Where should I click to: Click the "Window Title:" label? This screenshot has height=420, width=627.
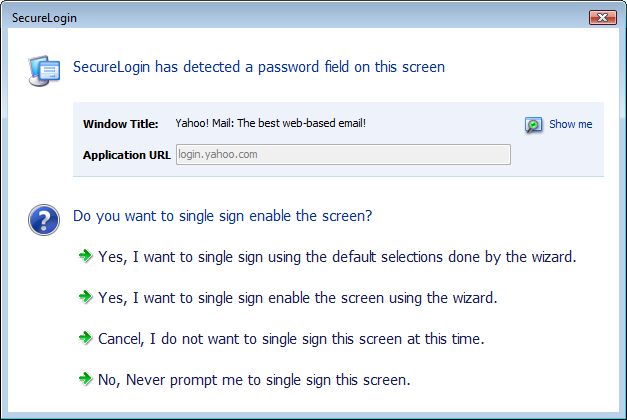pyautogui.click(x=121, y=124)
